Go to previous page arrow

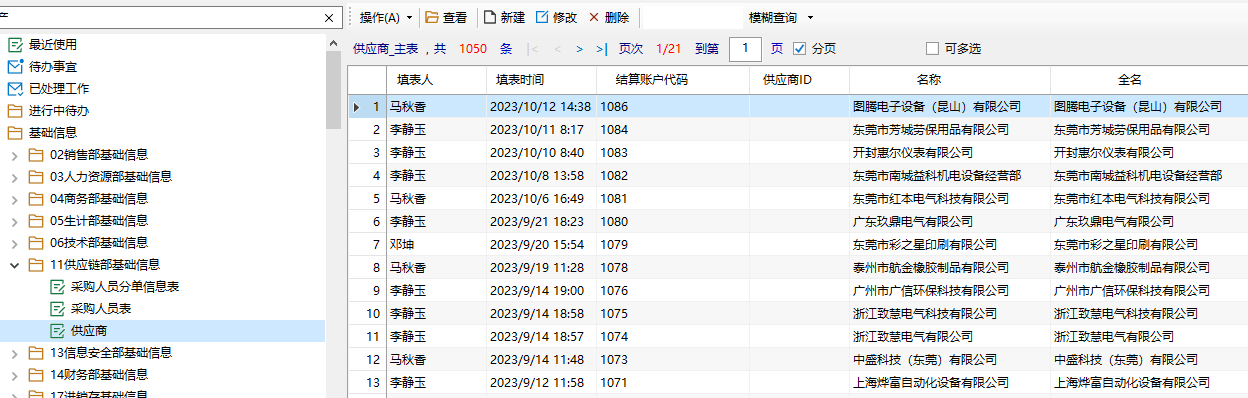coord(558,49)
